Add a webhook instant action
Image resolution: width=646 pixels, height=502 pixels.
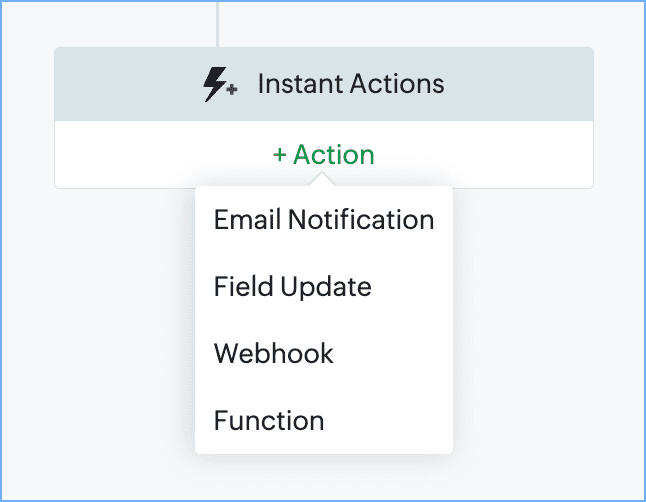(324, 353)
